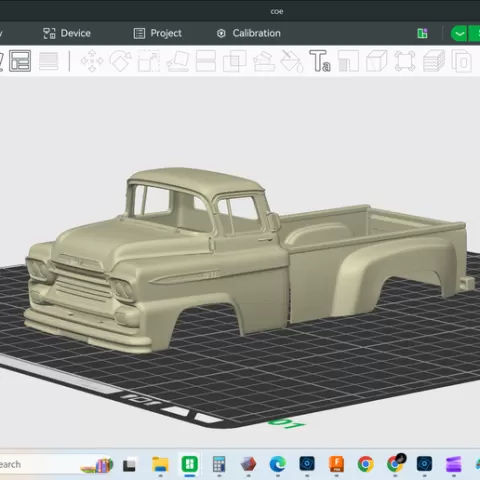The image size is (480, 480).
Task: Open the Calibration tab
Action: (x=249, y=33)
